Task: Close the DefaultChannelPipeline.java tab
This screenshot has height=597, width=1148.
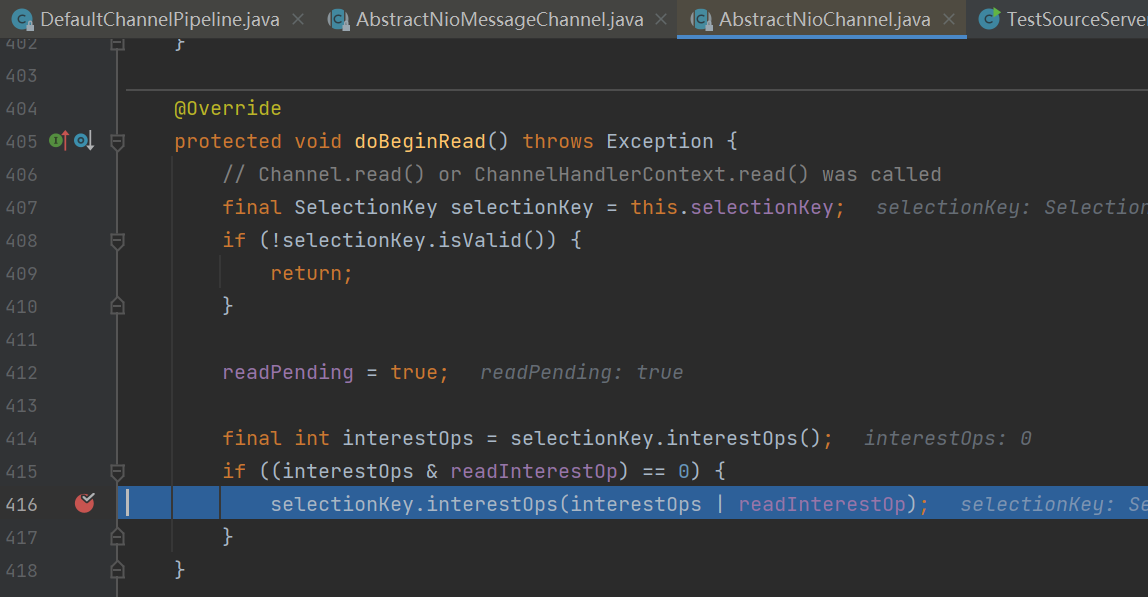Action: tap(298, 19)
